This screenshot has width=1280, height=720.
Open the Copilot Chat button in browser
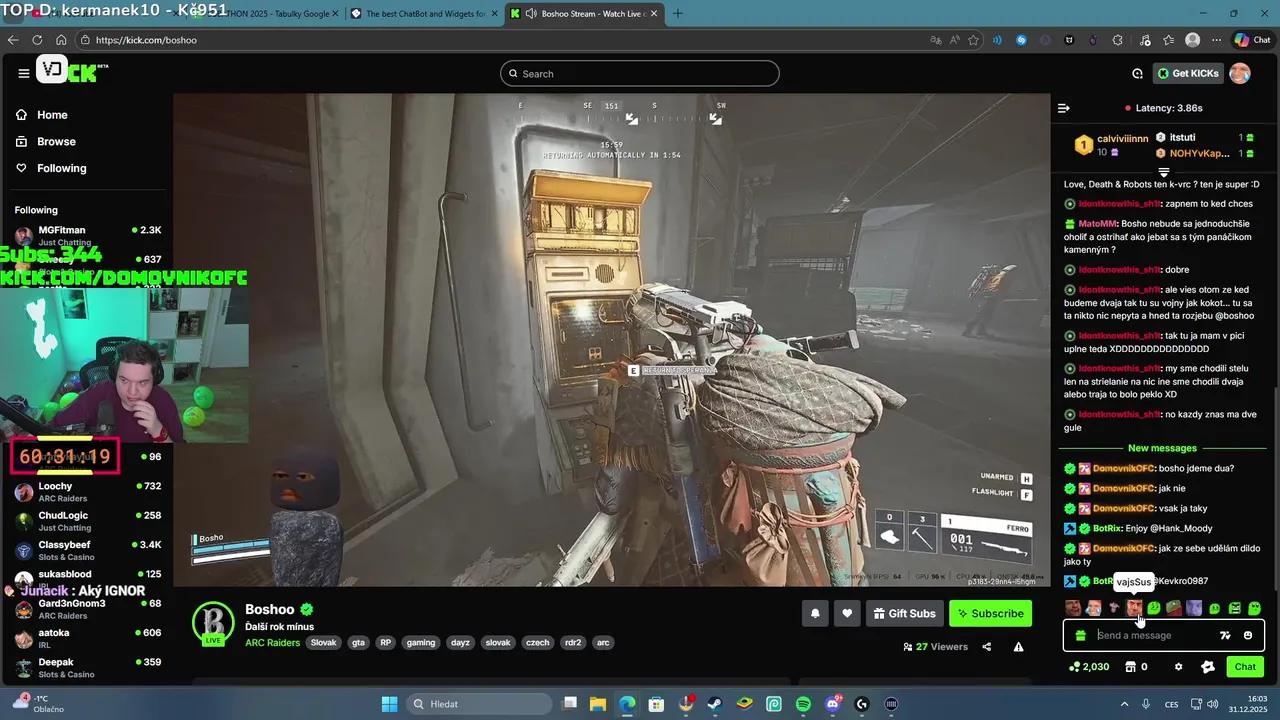[1254, 40]
